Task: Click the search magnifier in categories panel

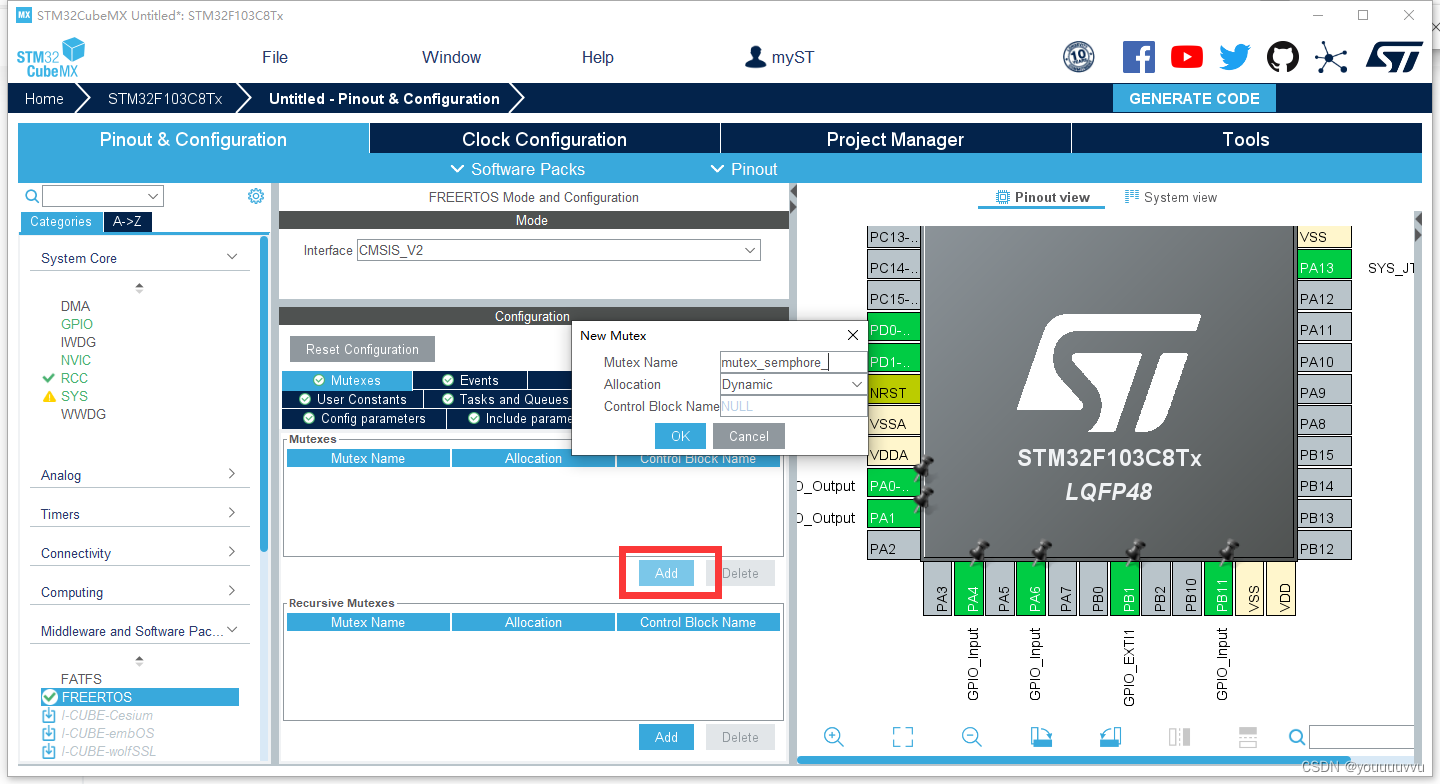Action: click(32, 196)
